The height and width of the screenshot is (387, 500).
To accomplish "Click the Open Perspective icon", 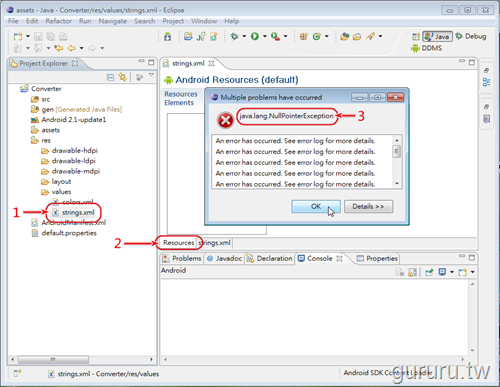I will point(416,36).
